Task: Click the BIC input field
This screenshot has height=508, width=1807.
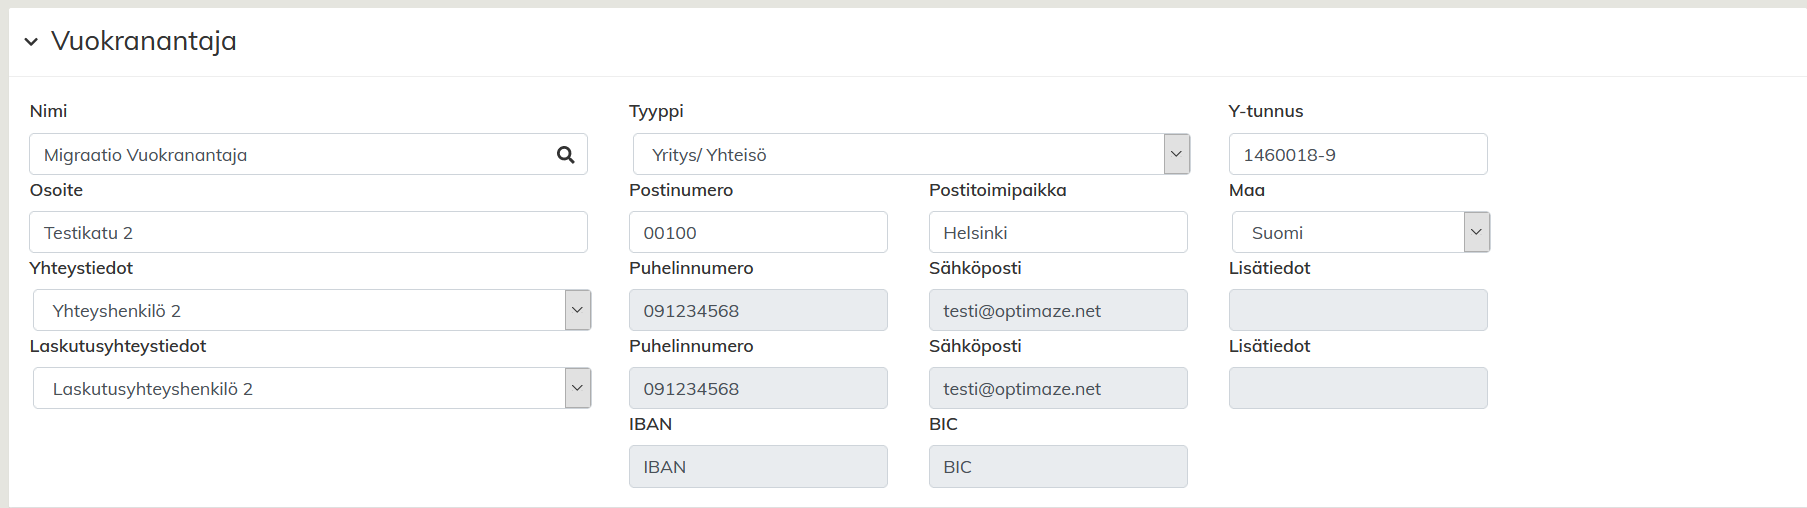Action: pos(1058,467)
